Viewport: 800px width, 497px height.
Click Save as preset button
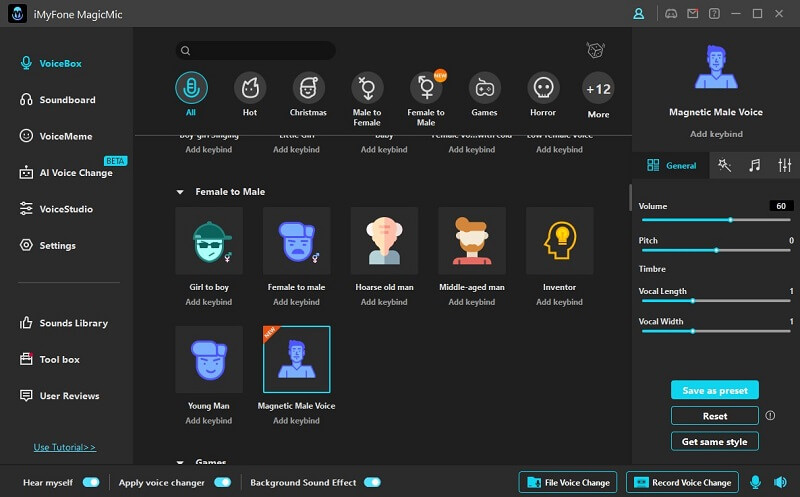pos(715,390)
